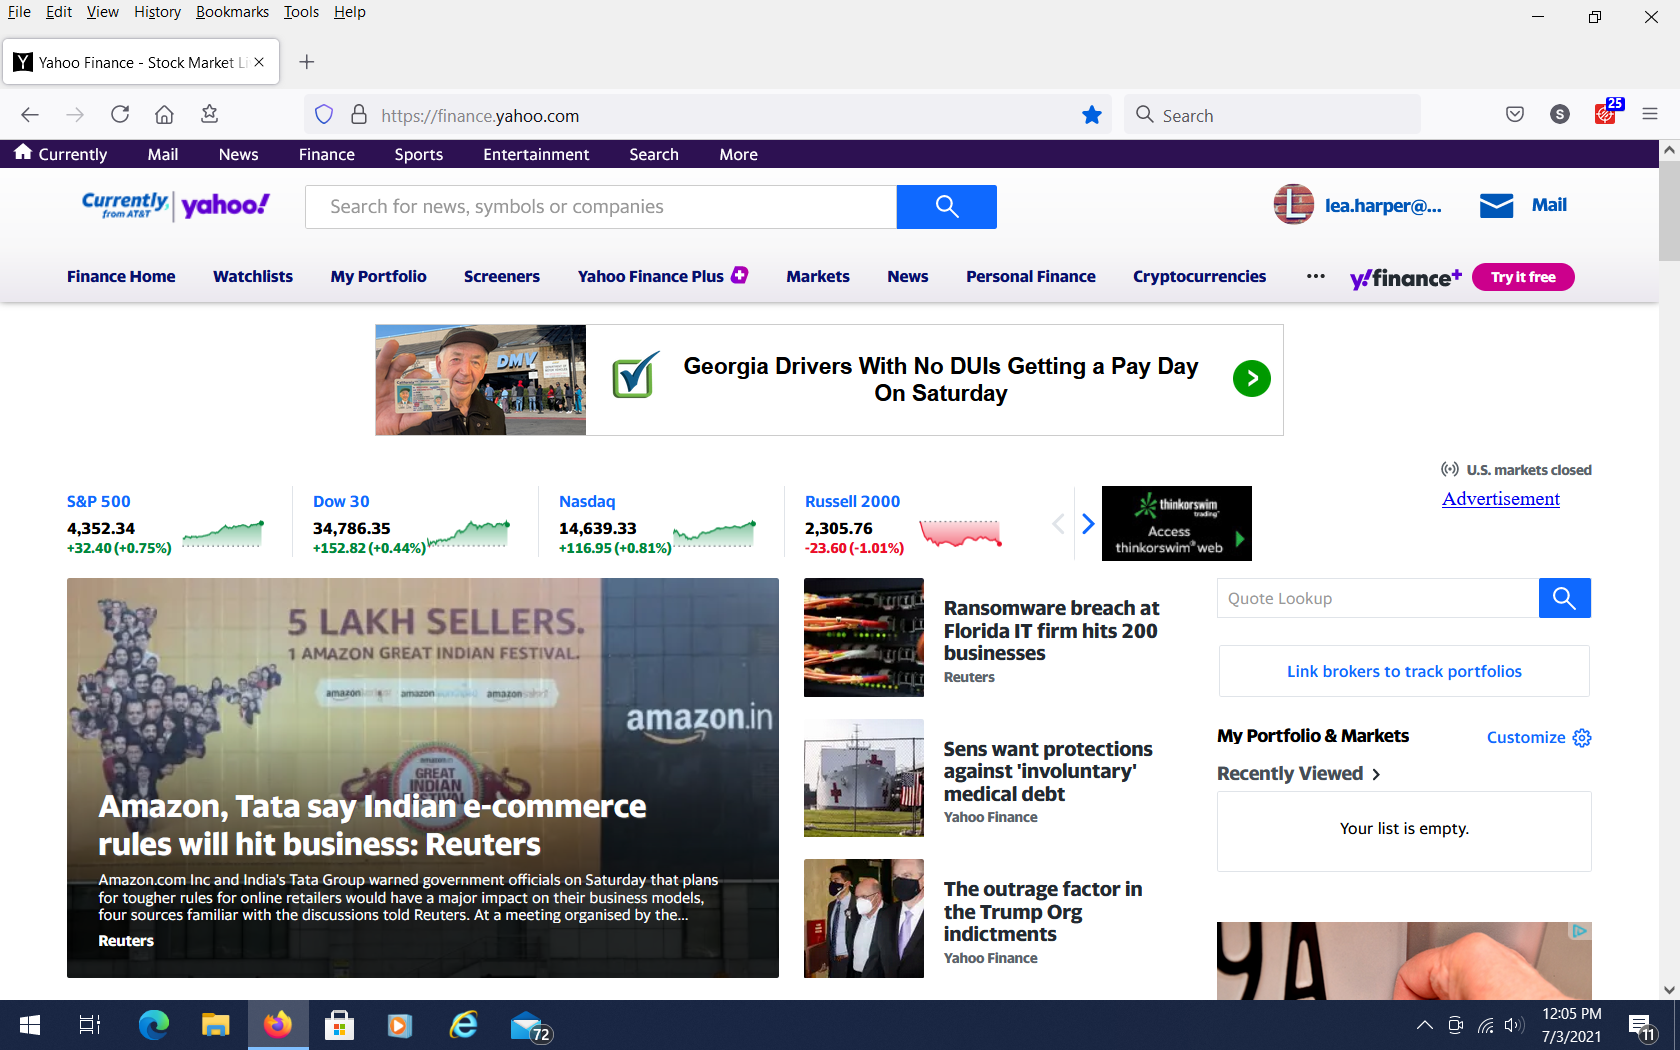Open the S&P 500 quote

(x=99, y=502)
